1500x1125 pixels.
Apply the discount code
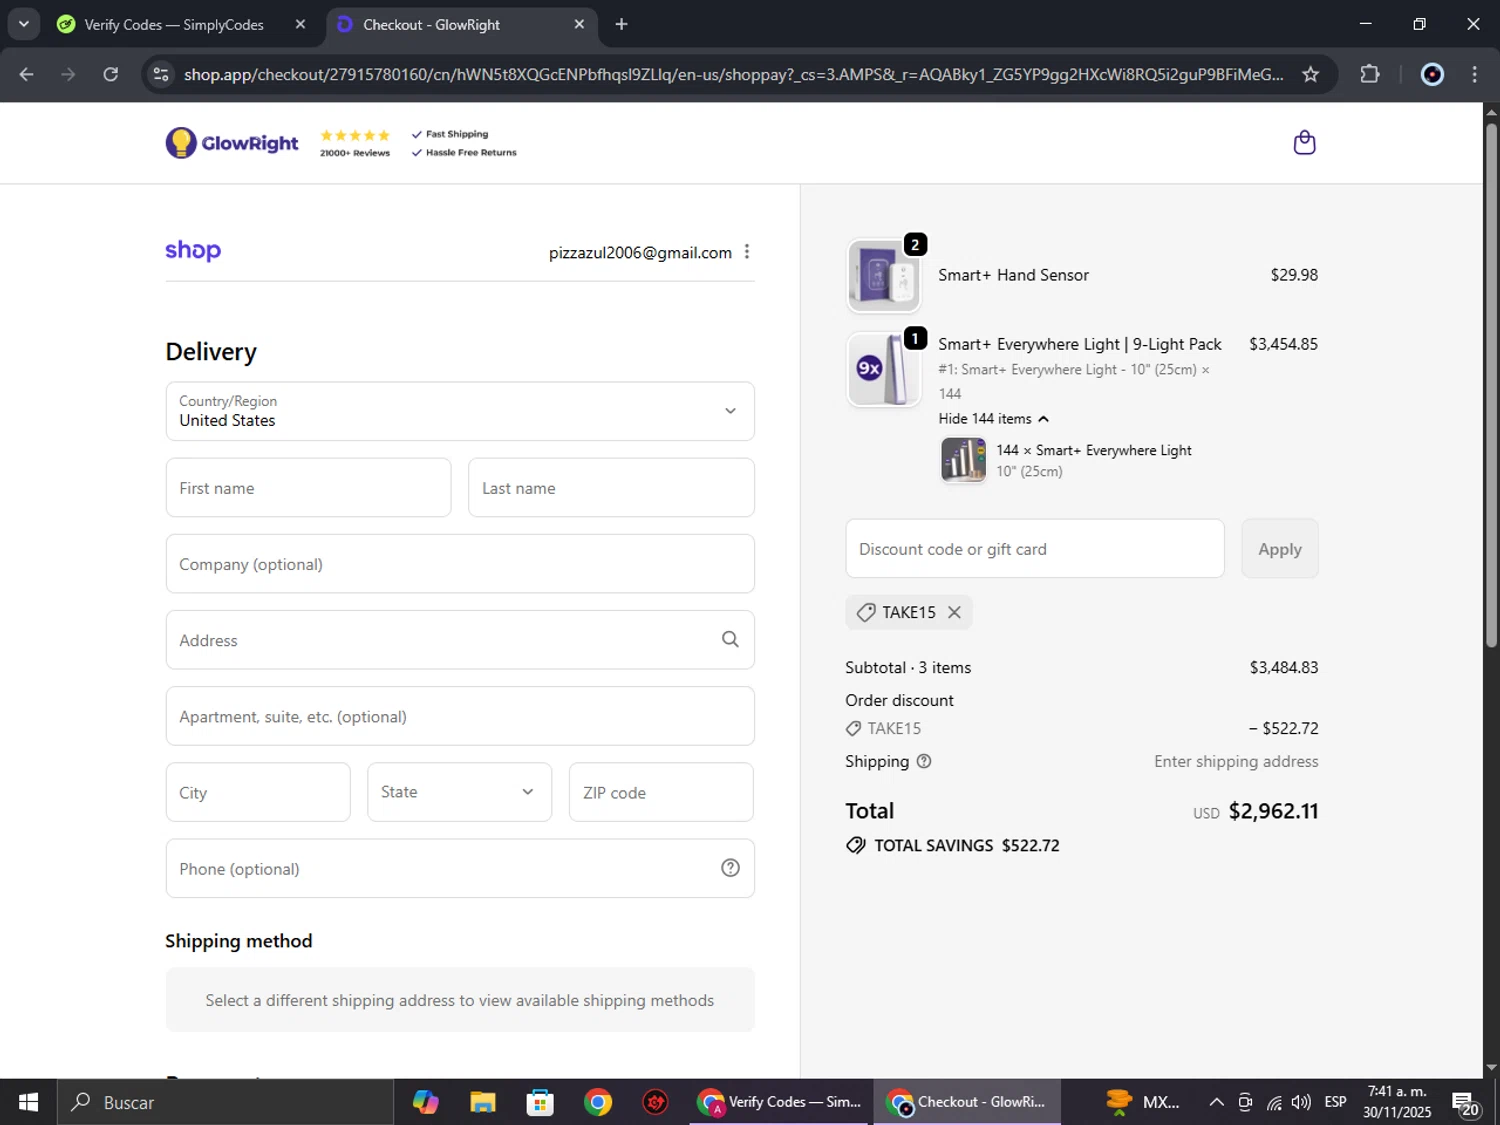point(1280,548)
